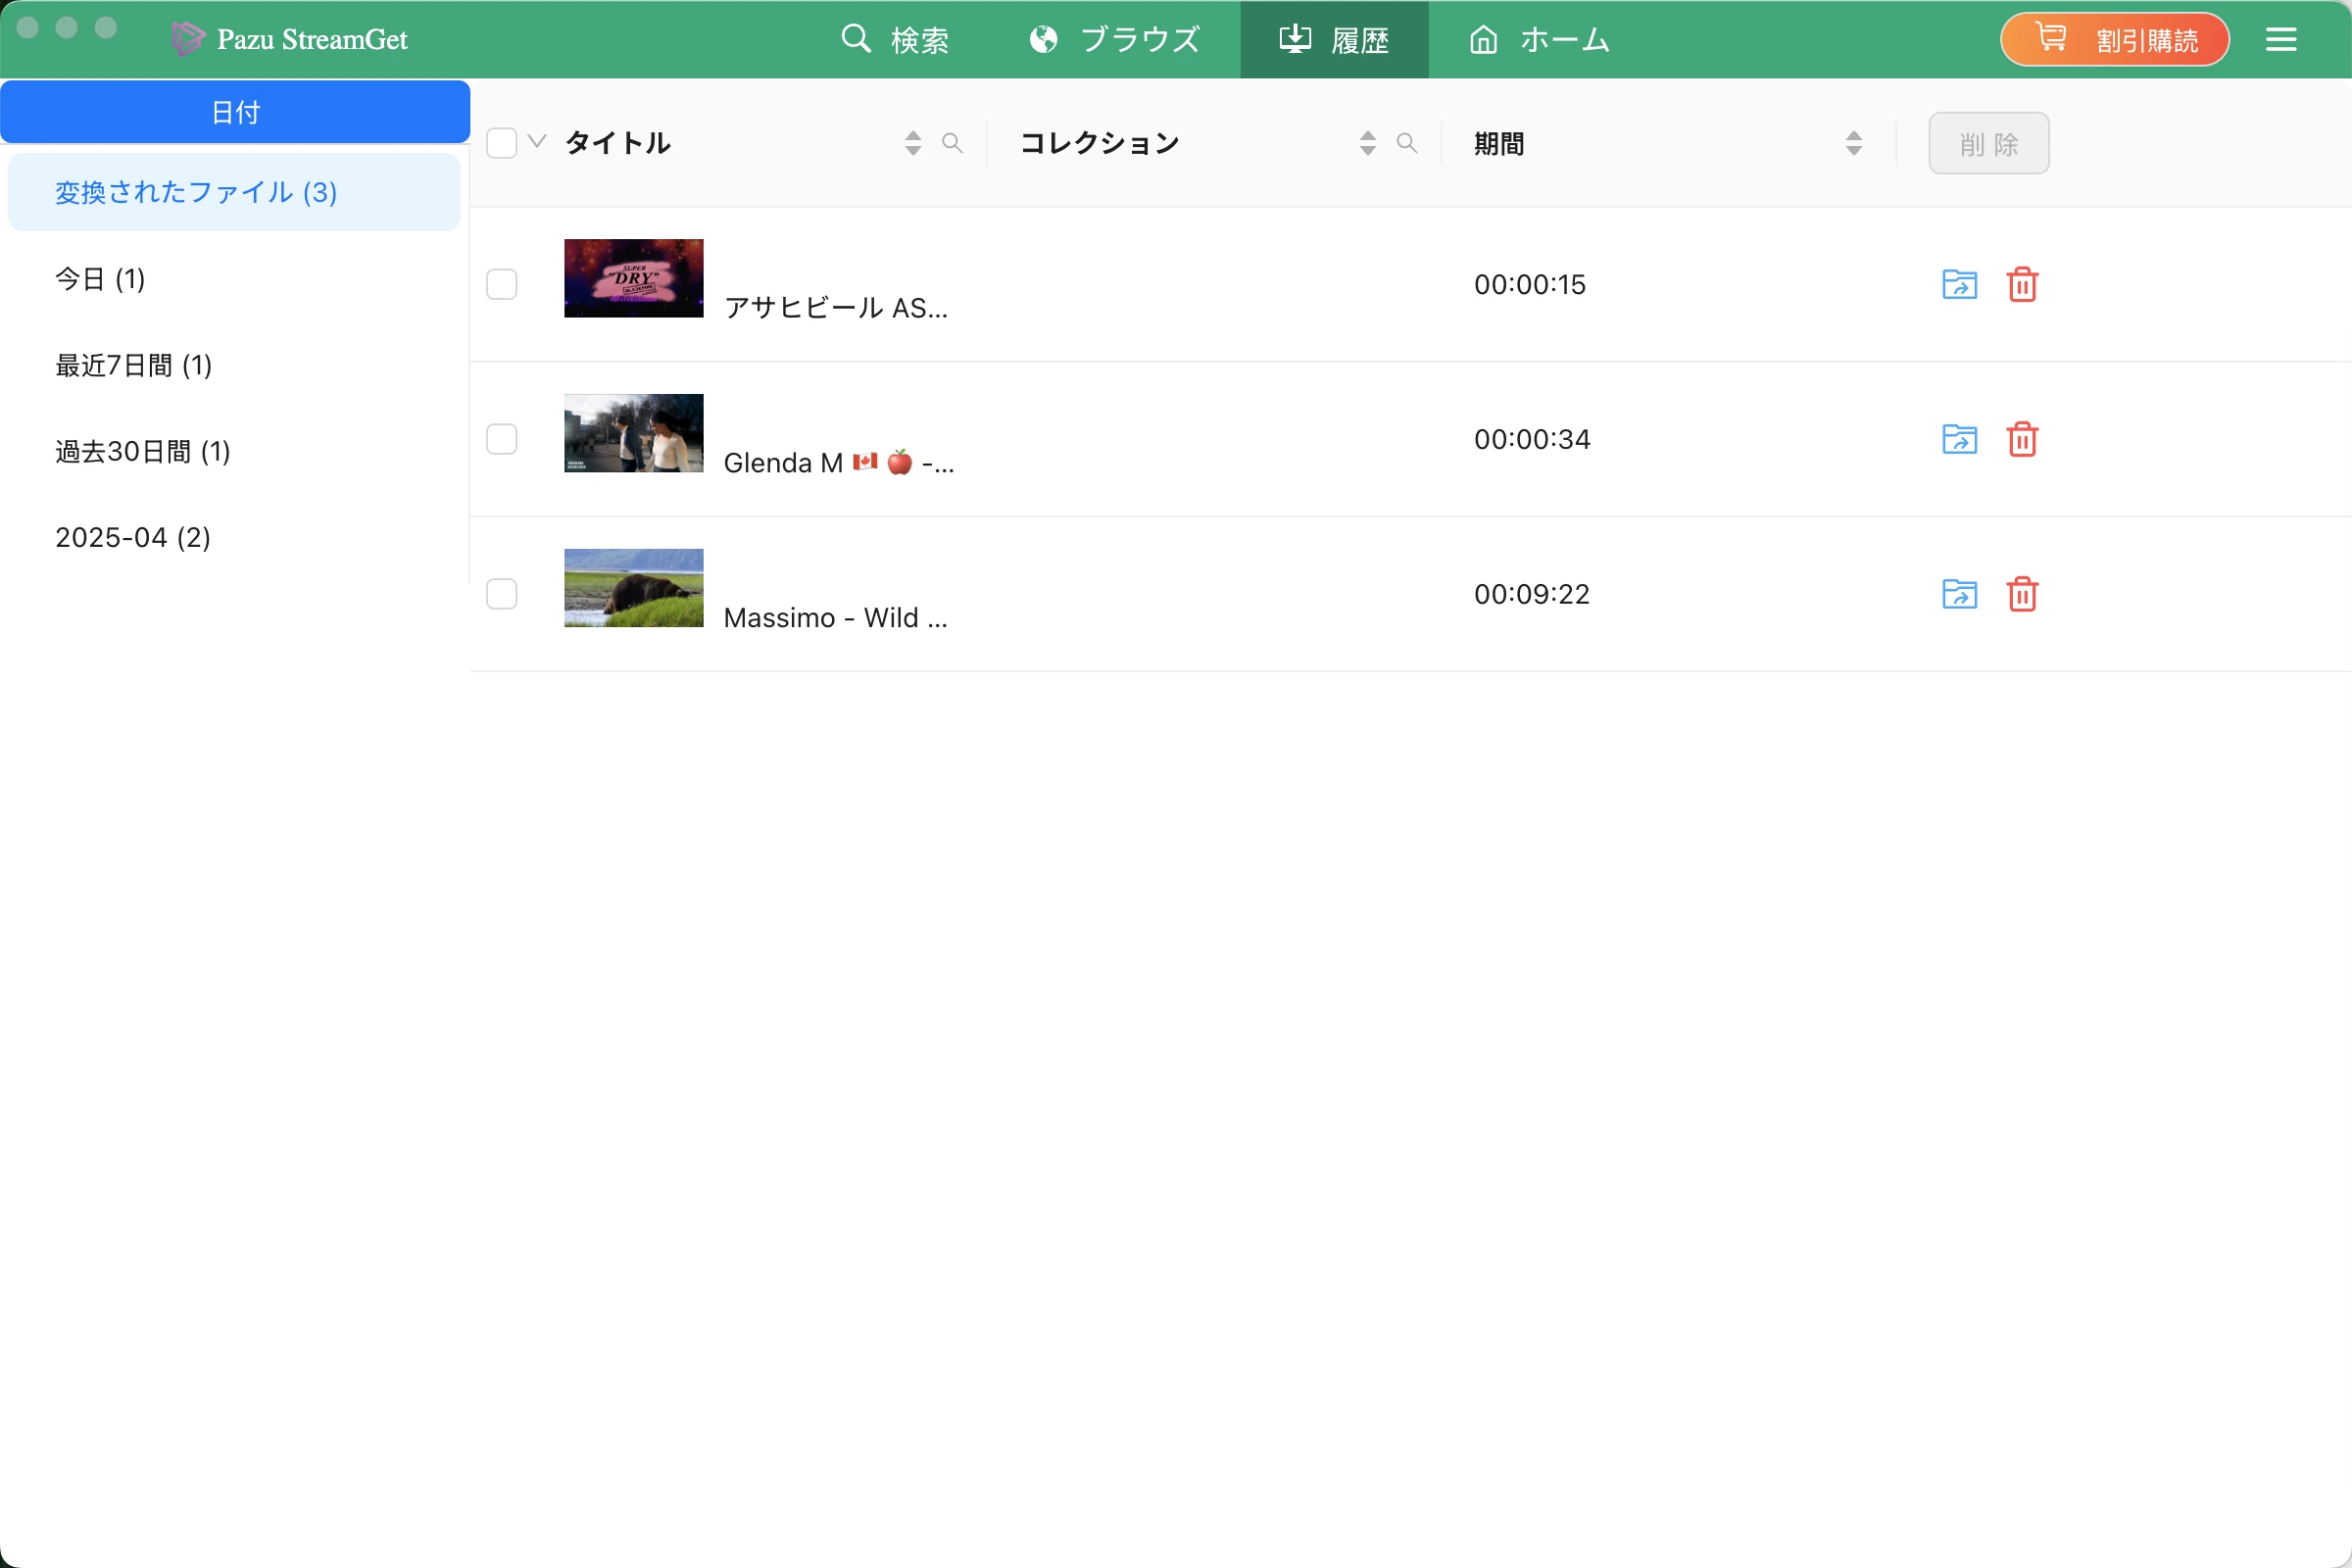Open folder for Massimo Wild video

(x=1959, y=595)
